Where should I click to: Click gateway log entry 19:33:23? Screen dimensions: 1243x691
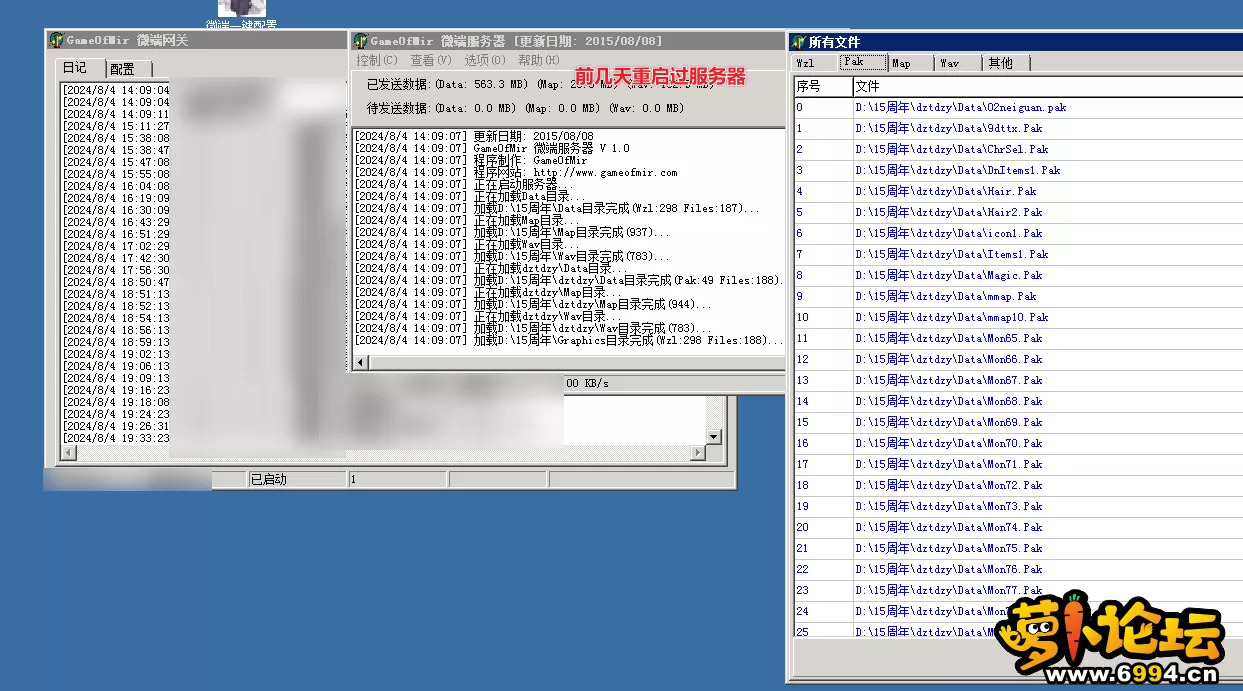point(116,438)
